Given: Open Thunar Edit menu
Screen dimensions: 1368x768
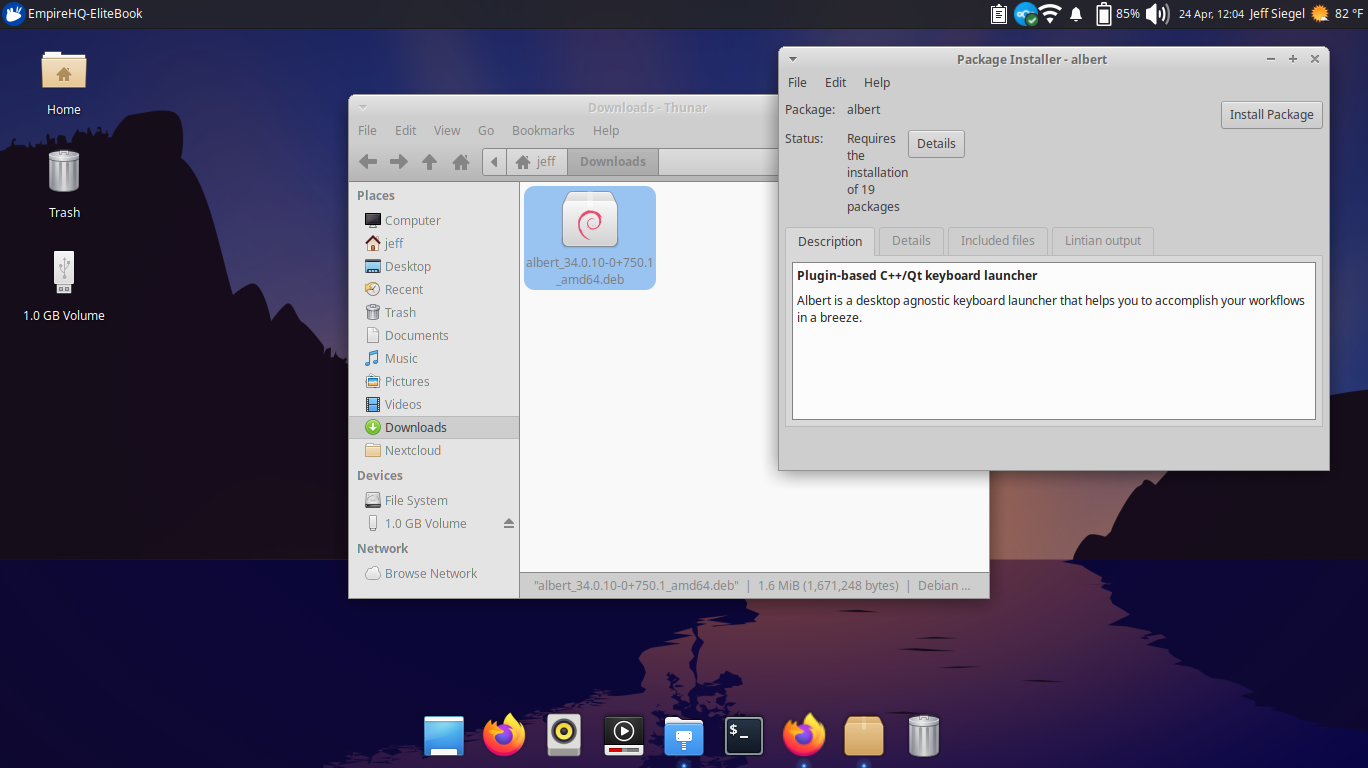Looking at the screenshot, I should (405, 130).
